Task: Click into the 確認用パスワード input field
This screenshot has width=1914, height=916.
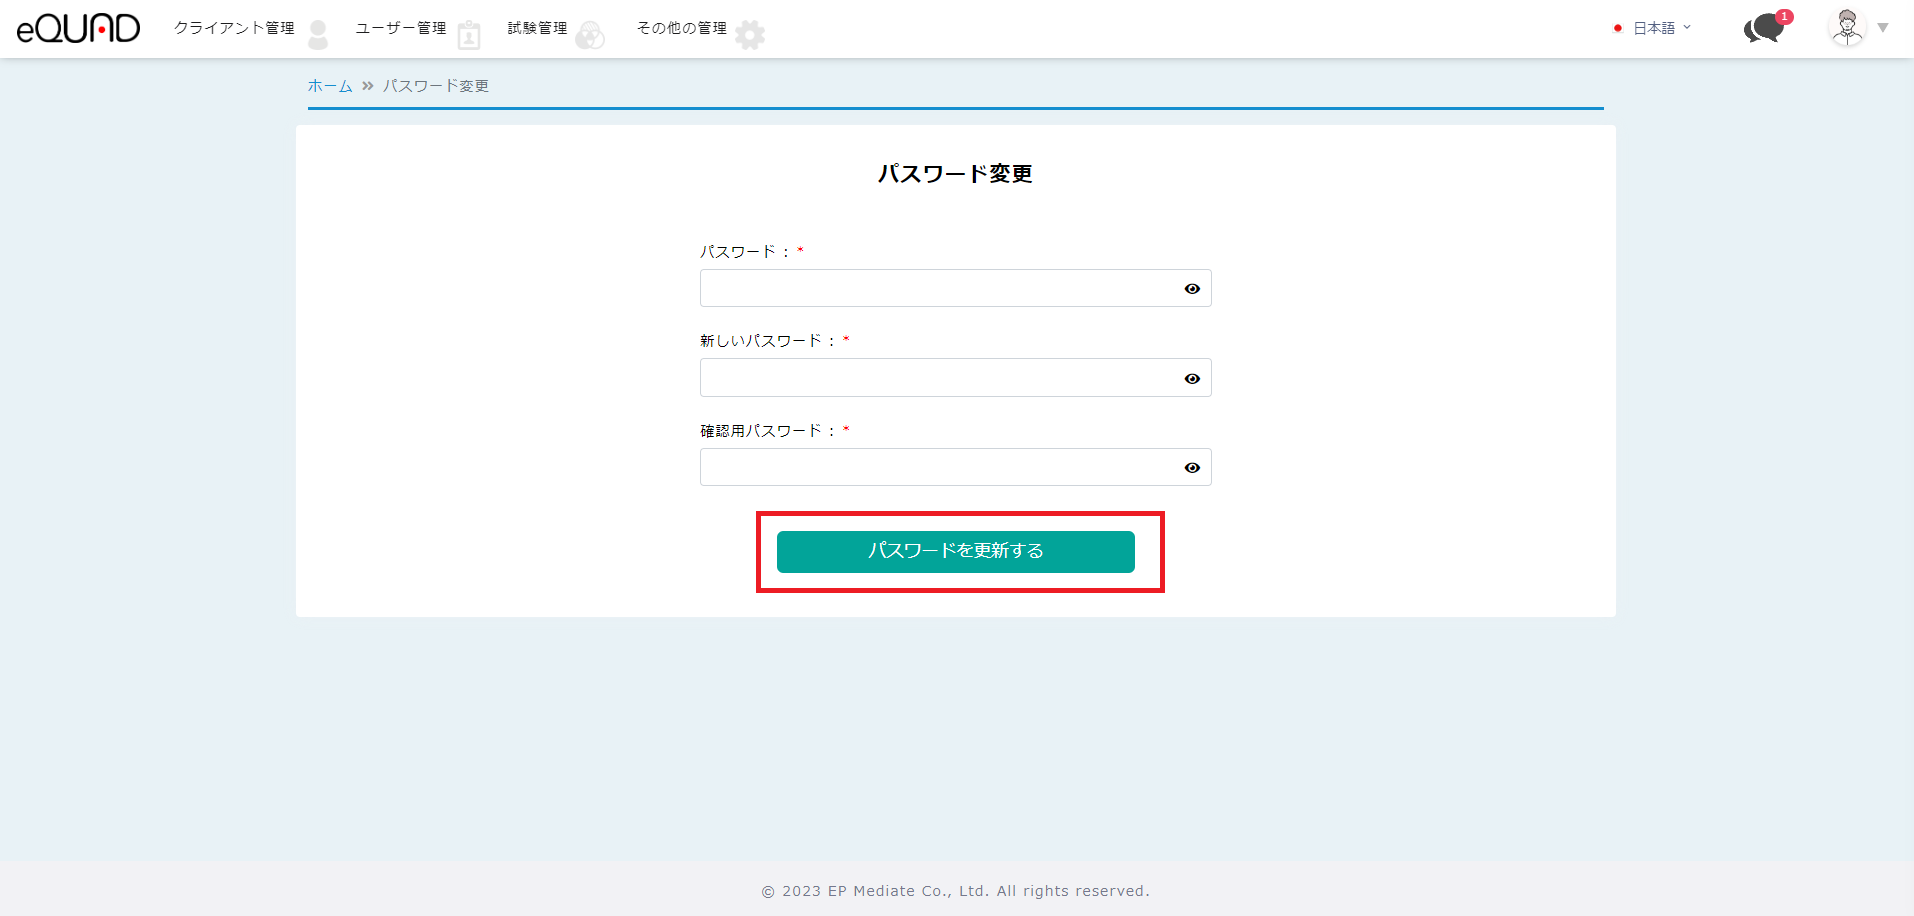Action: [940, 467]
